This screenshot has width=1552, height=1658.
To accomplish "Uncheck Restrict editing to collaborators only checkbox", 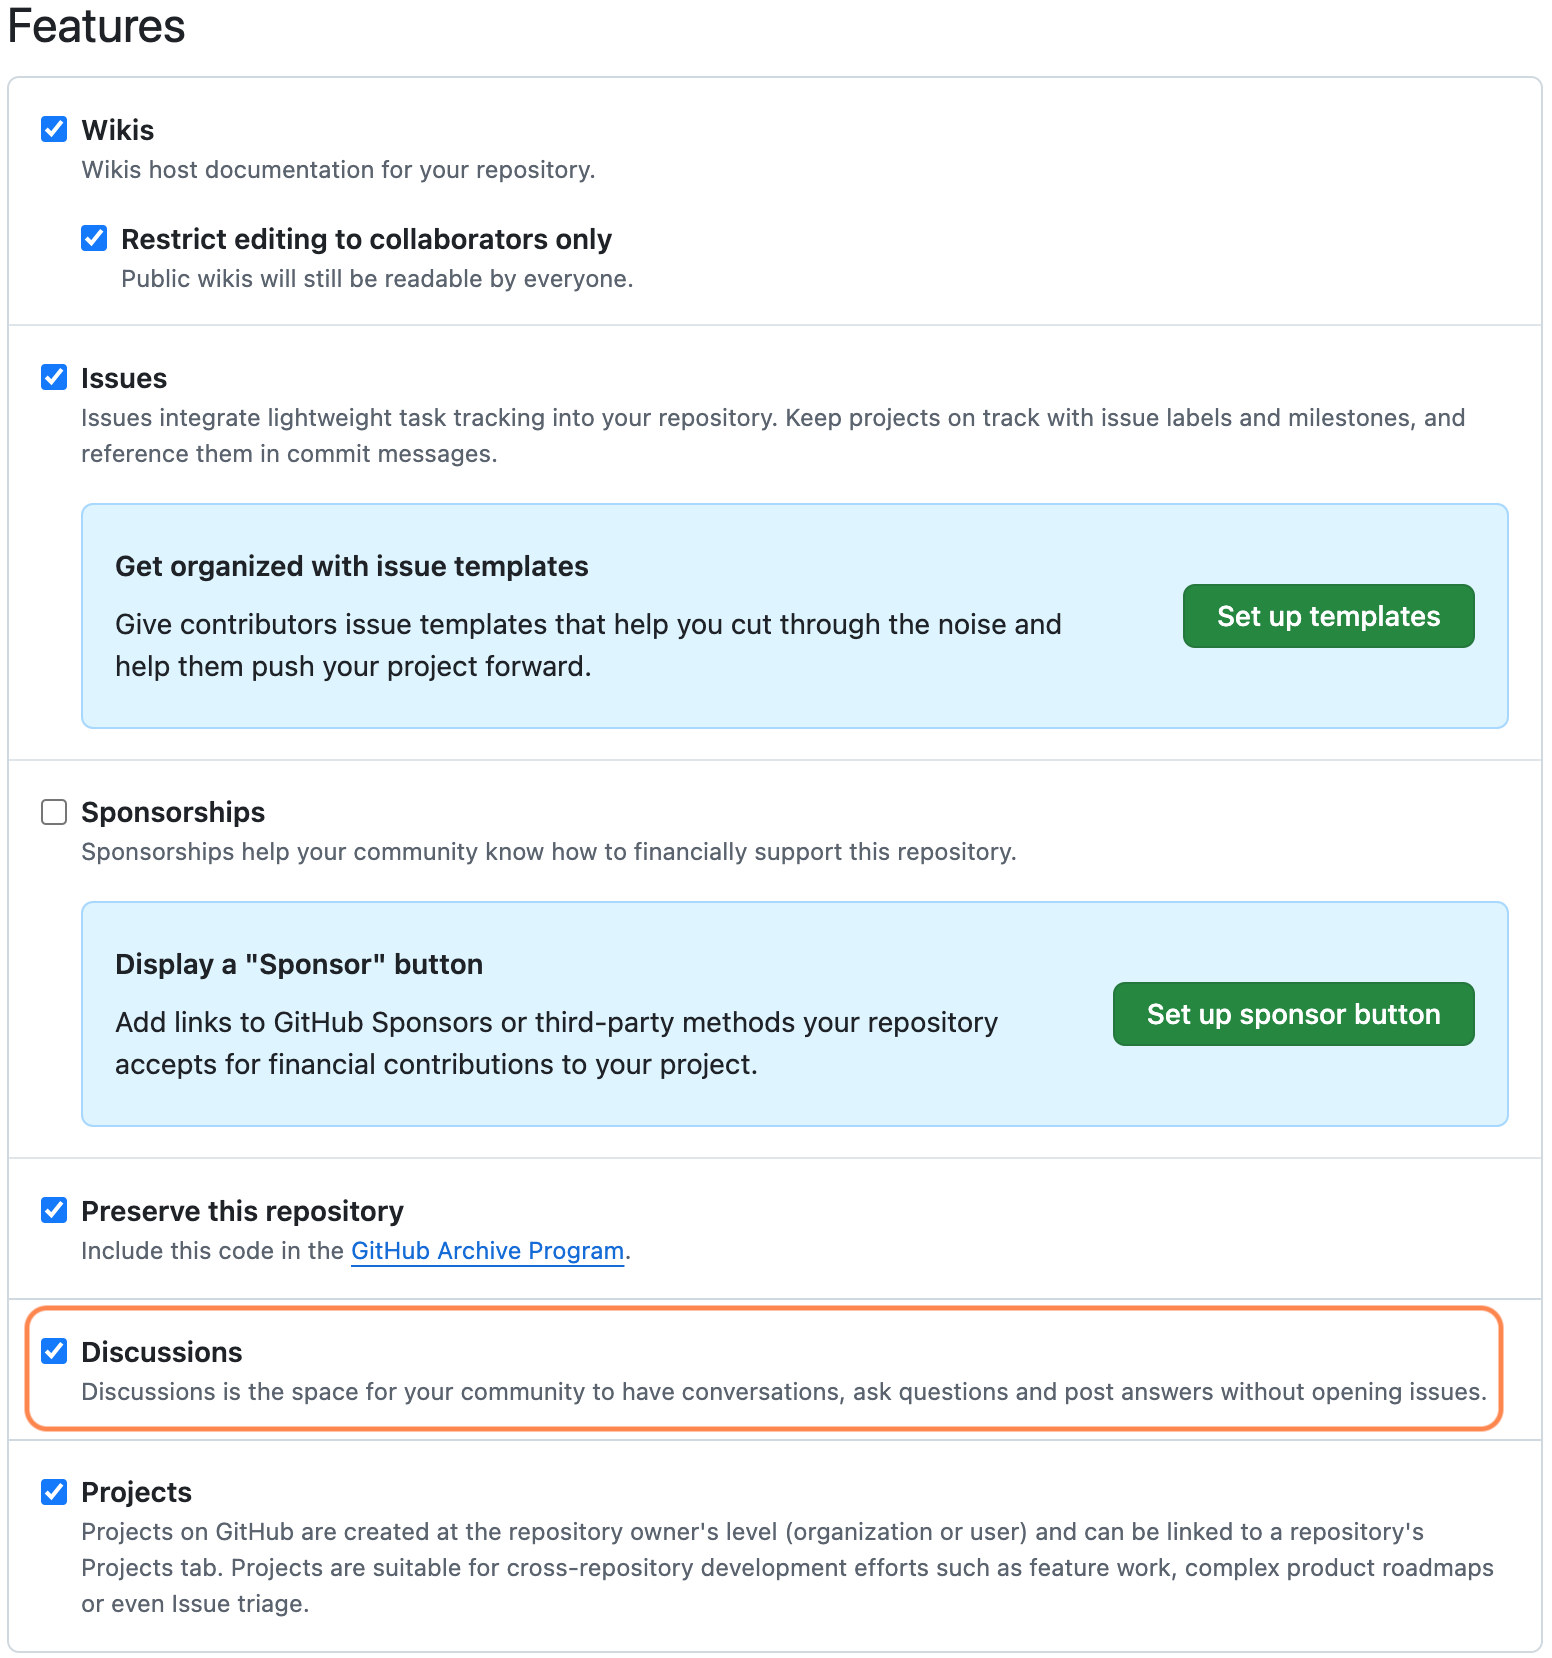I will click(94, 238).
